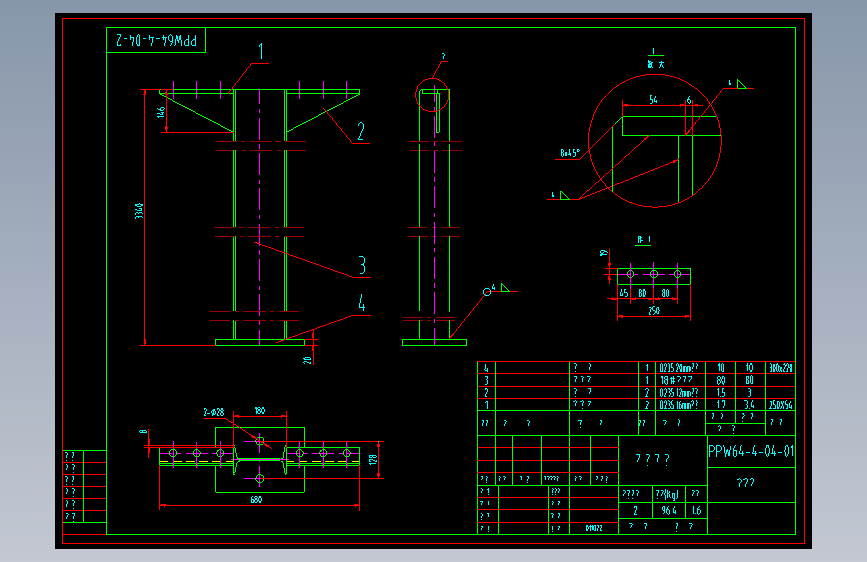Image resolution: width=867 pixels, height=562 pixels.
Task: Click the 20 base thickness dimension
Action: [x=307, y=360]
